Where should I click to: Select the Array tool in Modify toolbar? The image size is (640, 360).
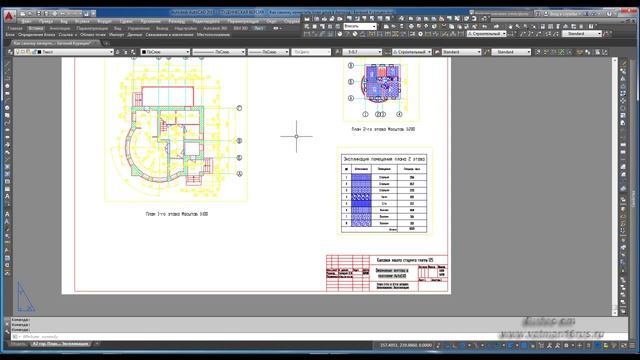(623, 93)
